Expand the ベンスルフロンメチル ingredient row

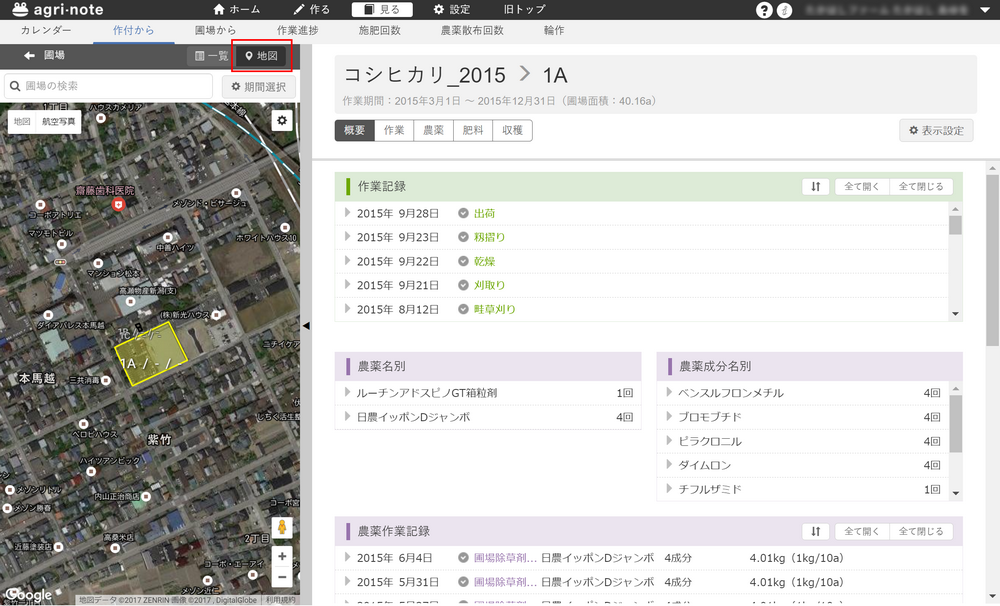[x=670, y=393]
